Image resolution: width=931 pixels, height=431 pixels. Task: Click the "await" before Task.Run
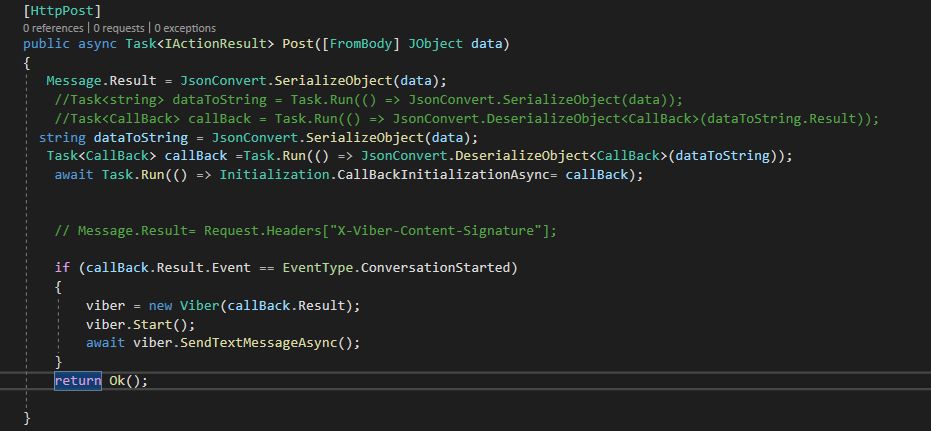point(74,175)
